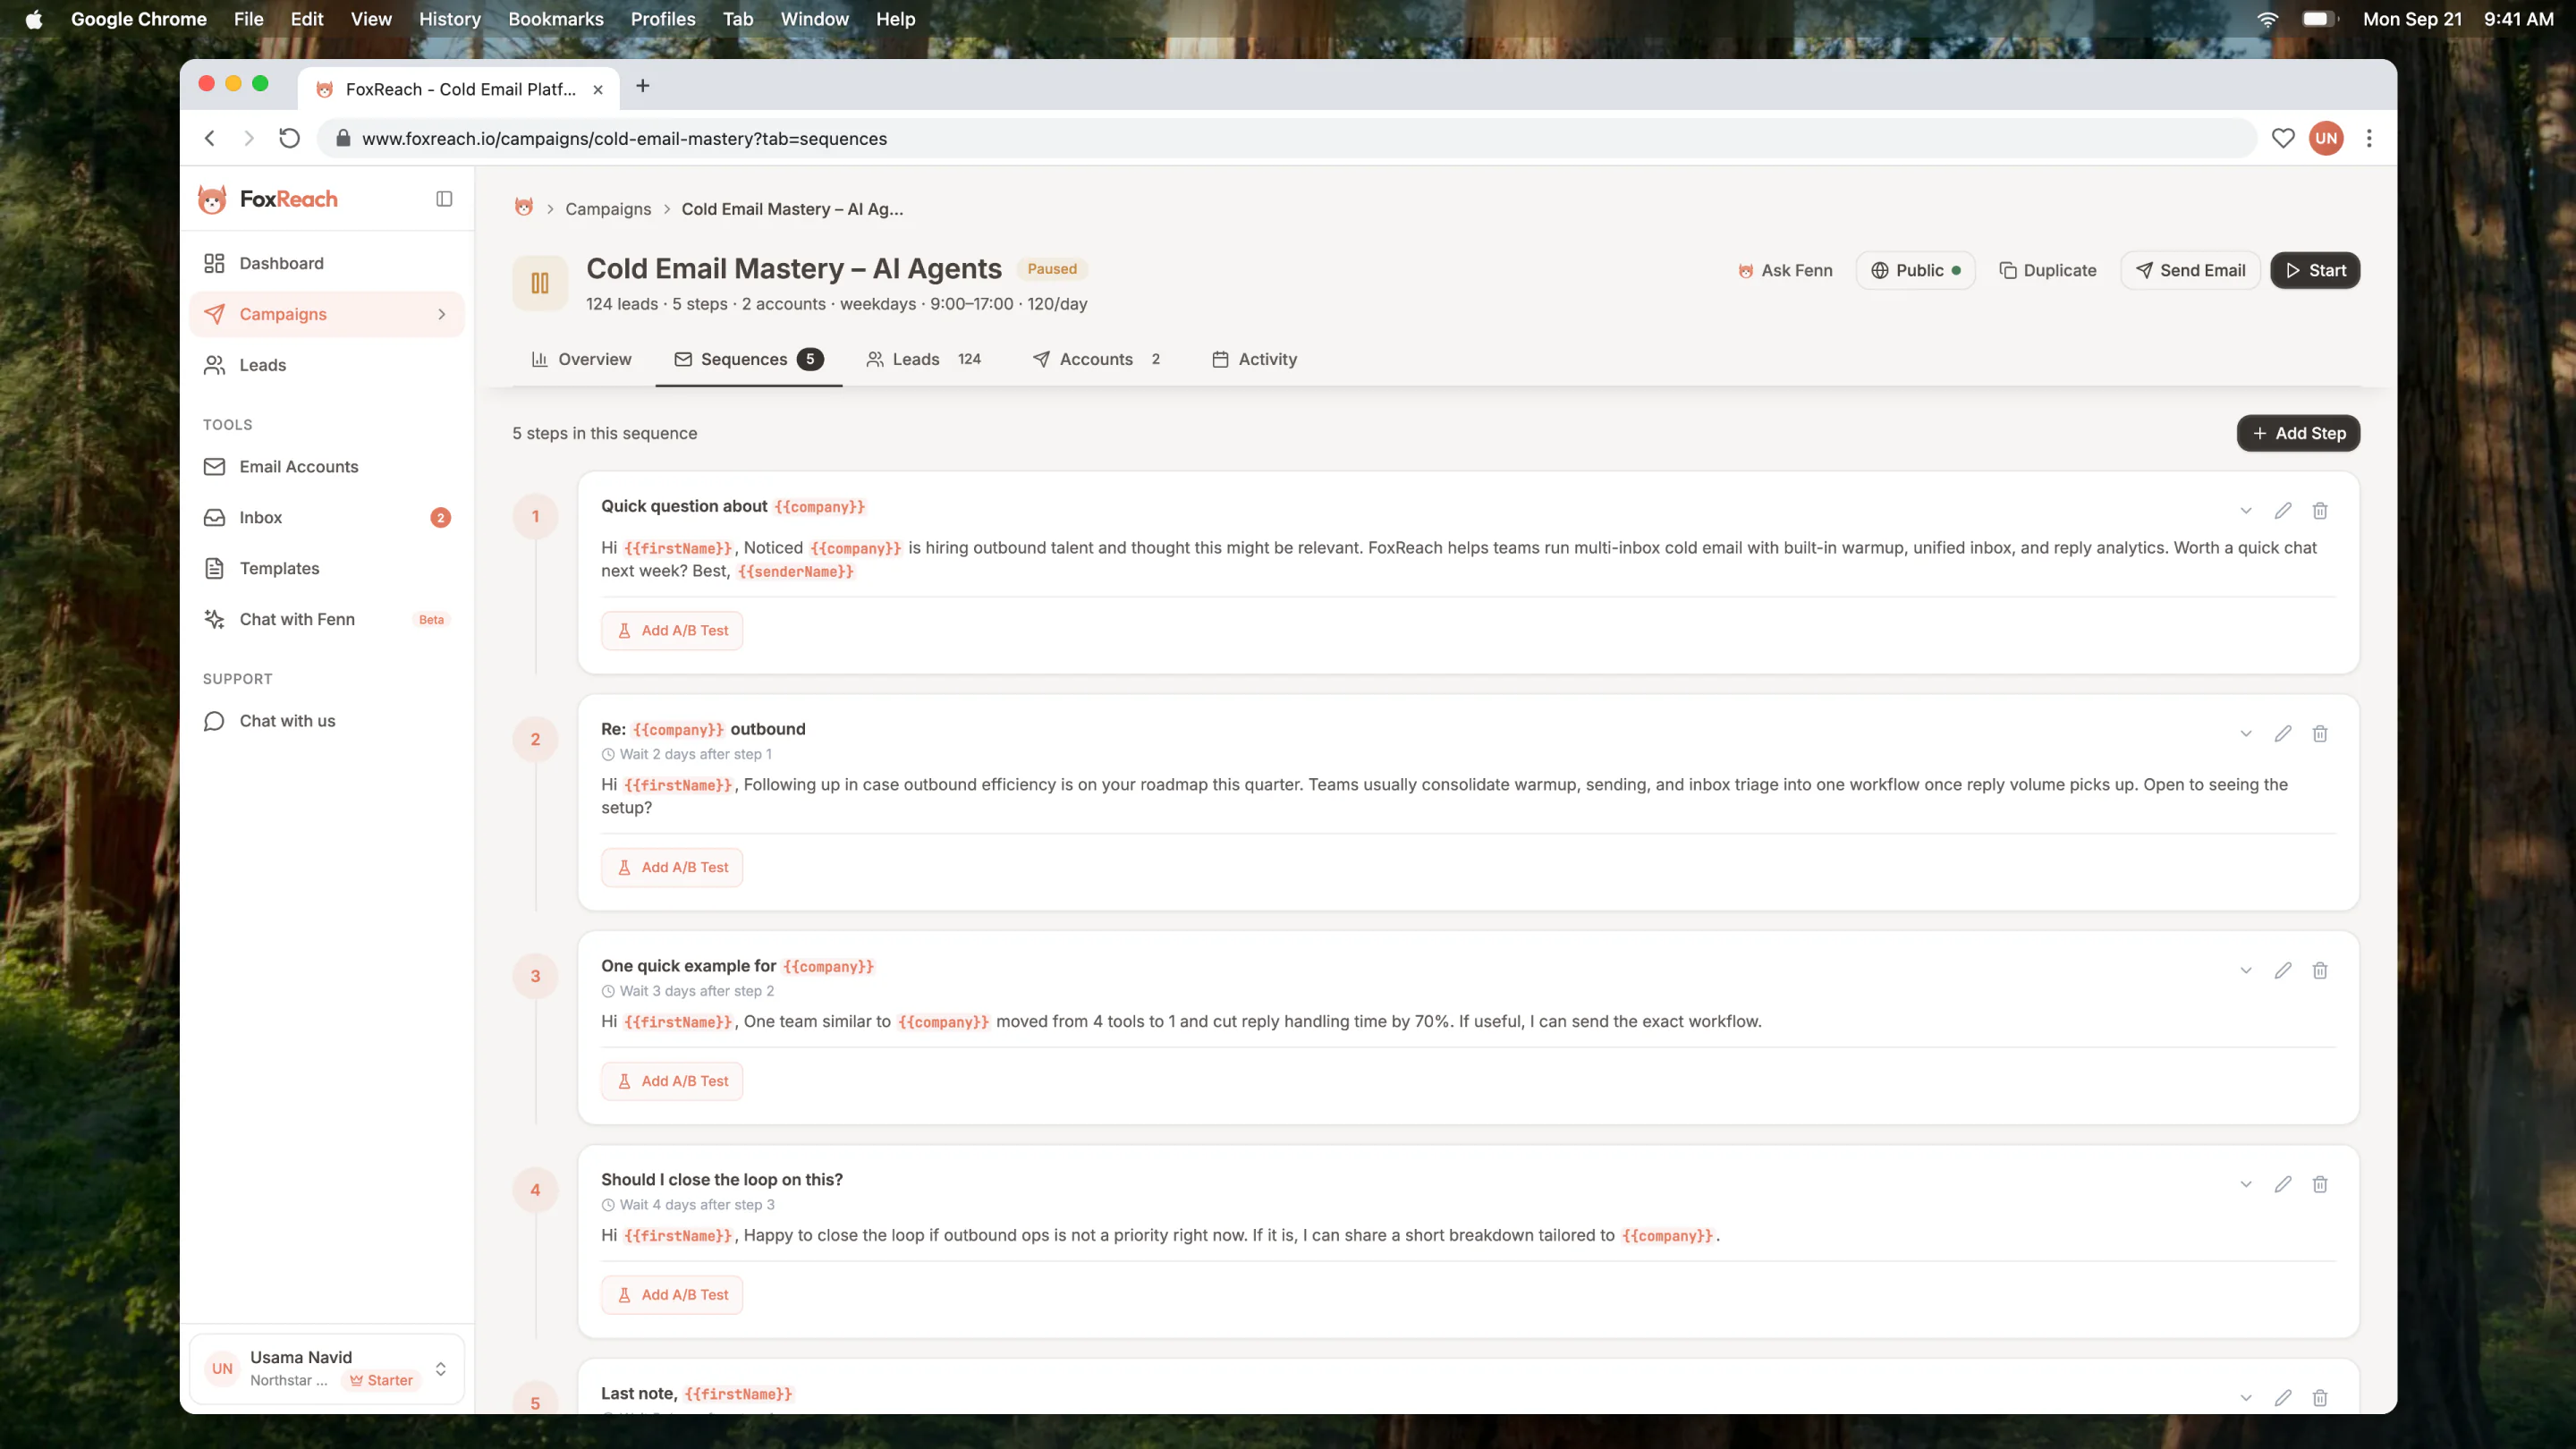Delete step 1 with trash icon

[2320, 511]
